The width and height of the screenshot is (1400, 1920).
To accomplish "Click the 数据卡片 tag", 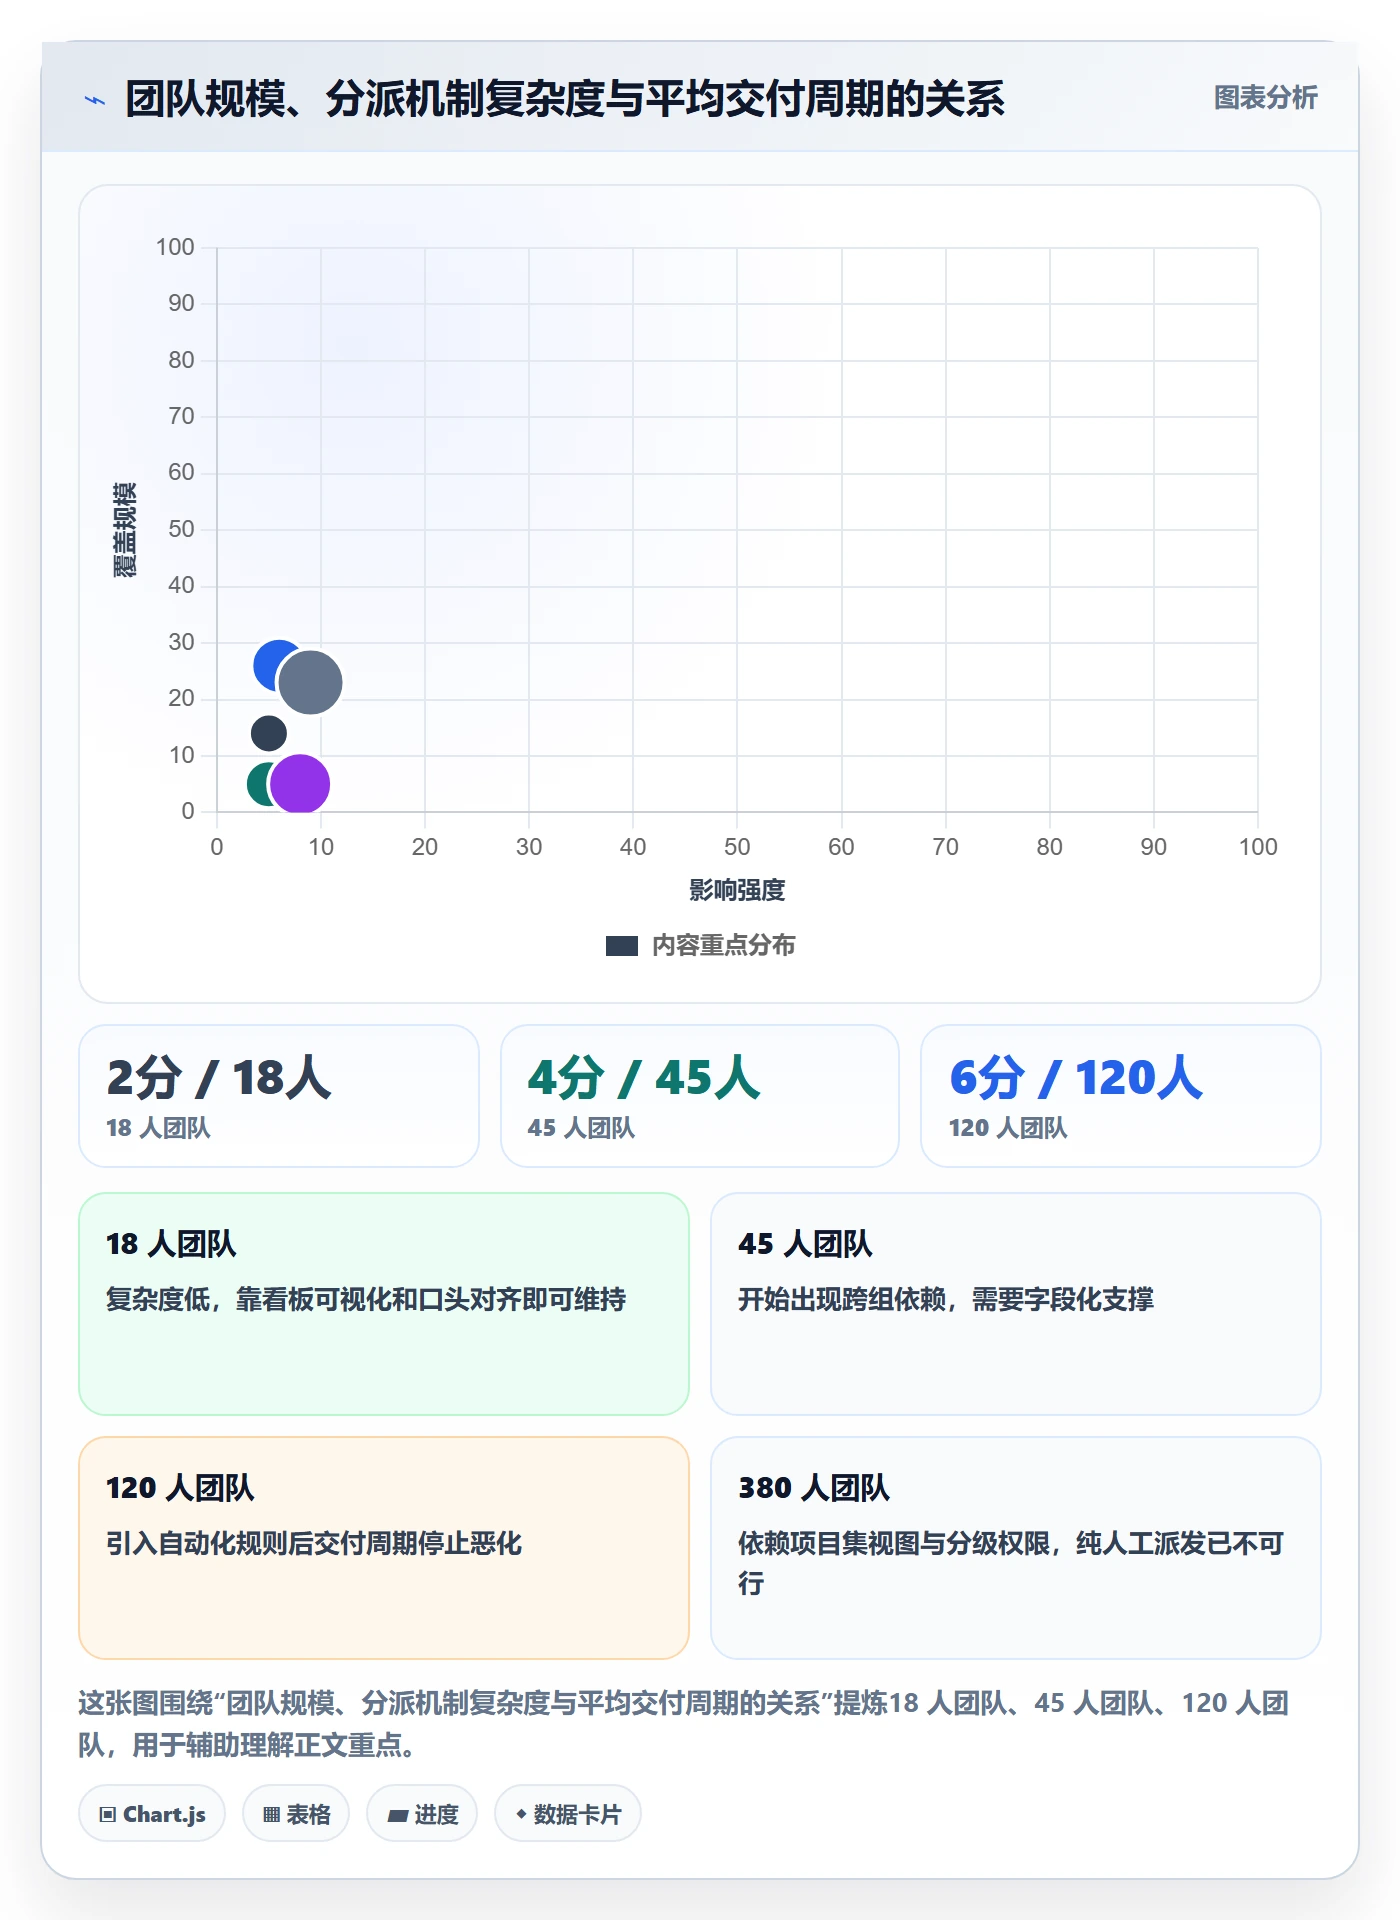I will tap(568, 1813).
